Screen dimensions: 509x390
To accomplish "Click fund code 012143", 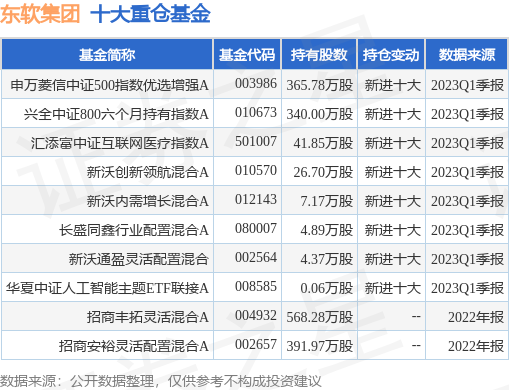I will (x=256, y=199).
